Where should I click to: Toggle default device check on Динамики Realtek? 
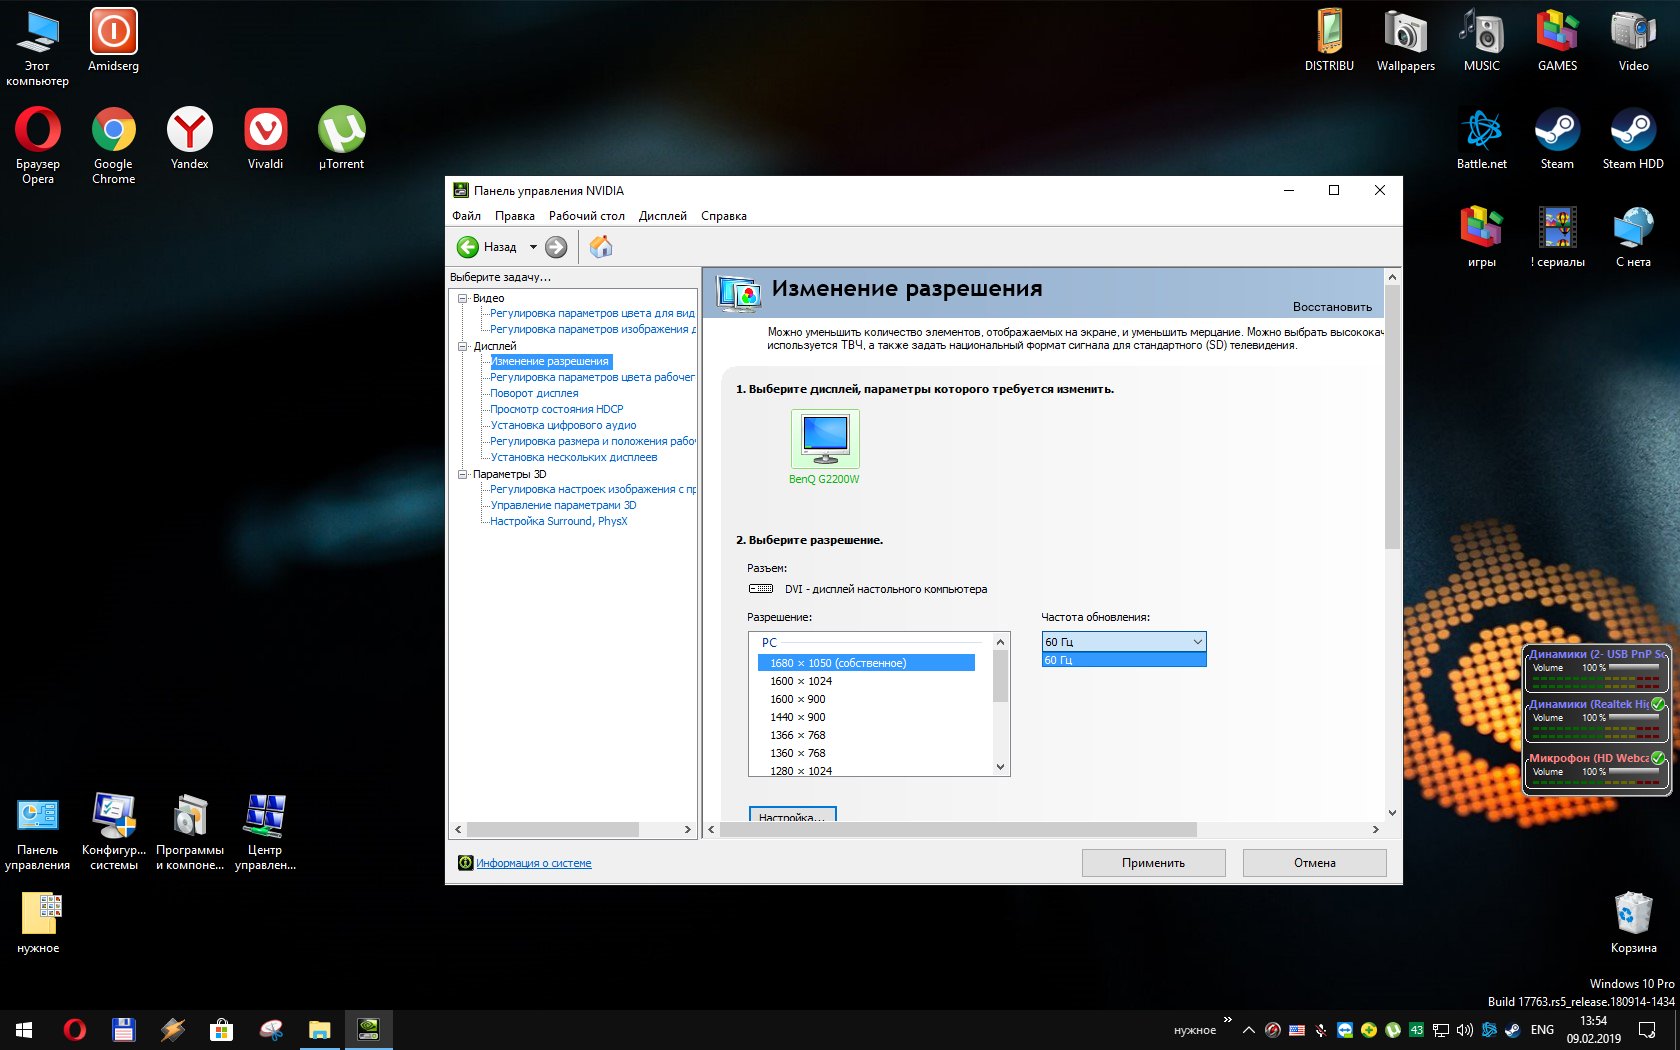[x=1658, y=704]
